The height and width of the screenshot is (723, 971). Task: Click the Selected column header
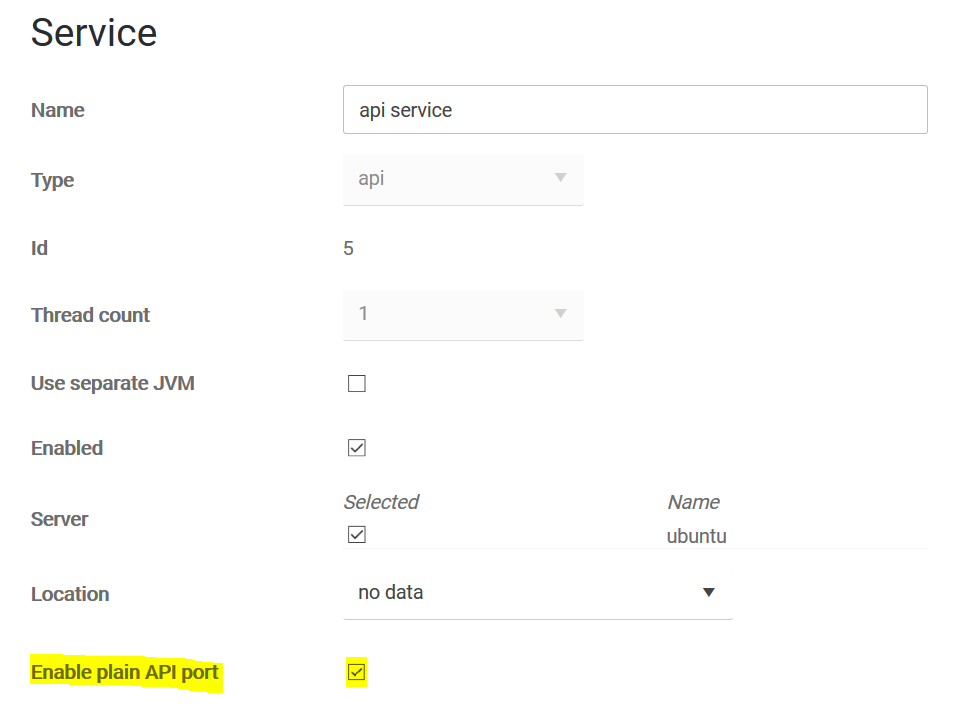pos(381,502)
